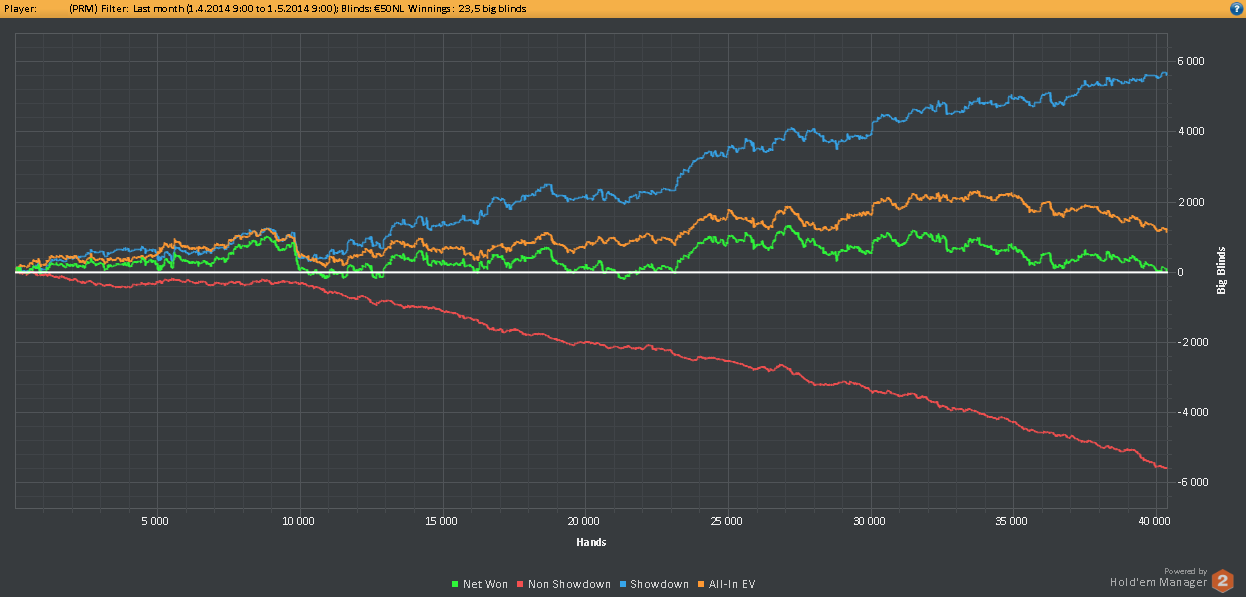
Task: Toggle the Showdown legend label
Action: [659, 584]
